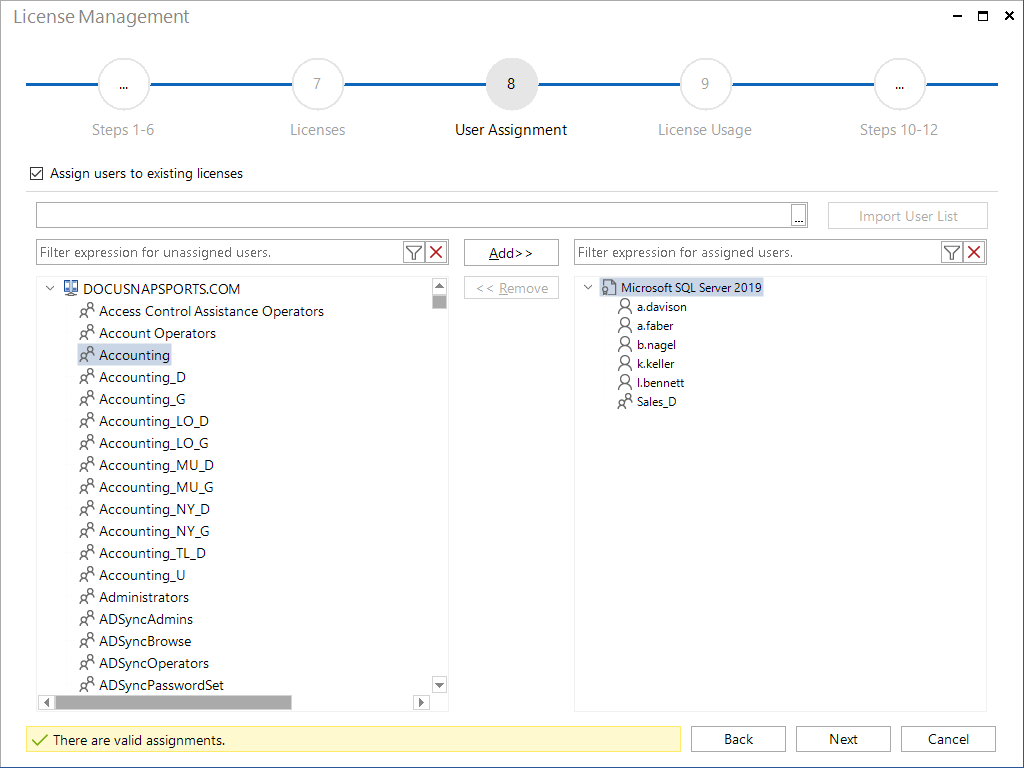Click the group icon next to Accounting_U

pyautogui.click(x=87, y=575)
